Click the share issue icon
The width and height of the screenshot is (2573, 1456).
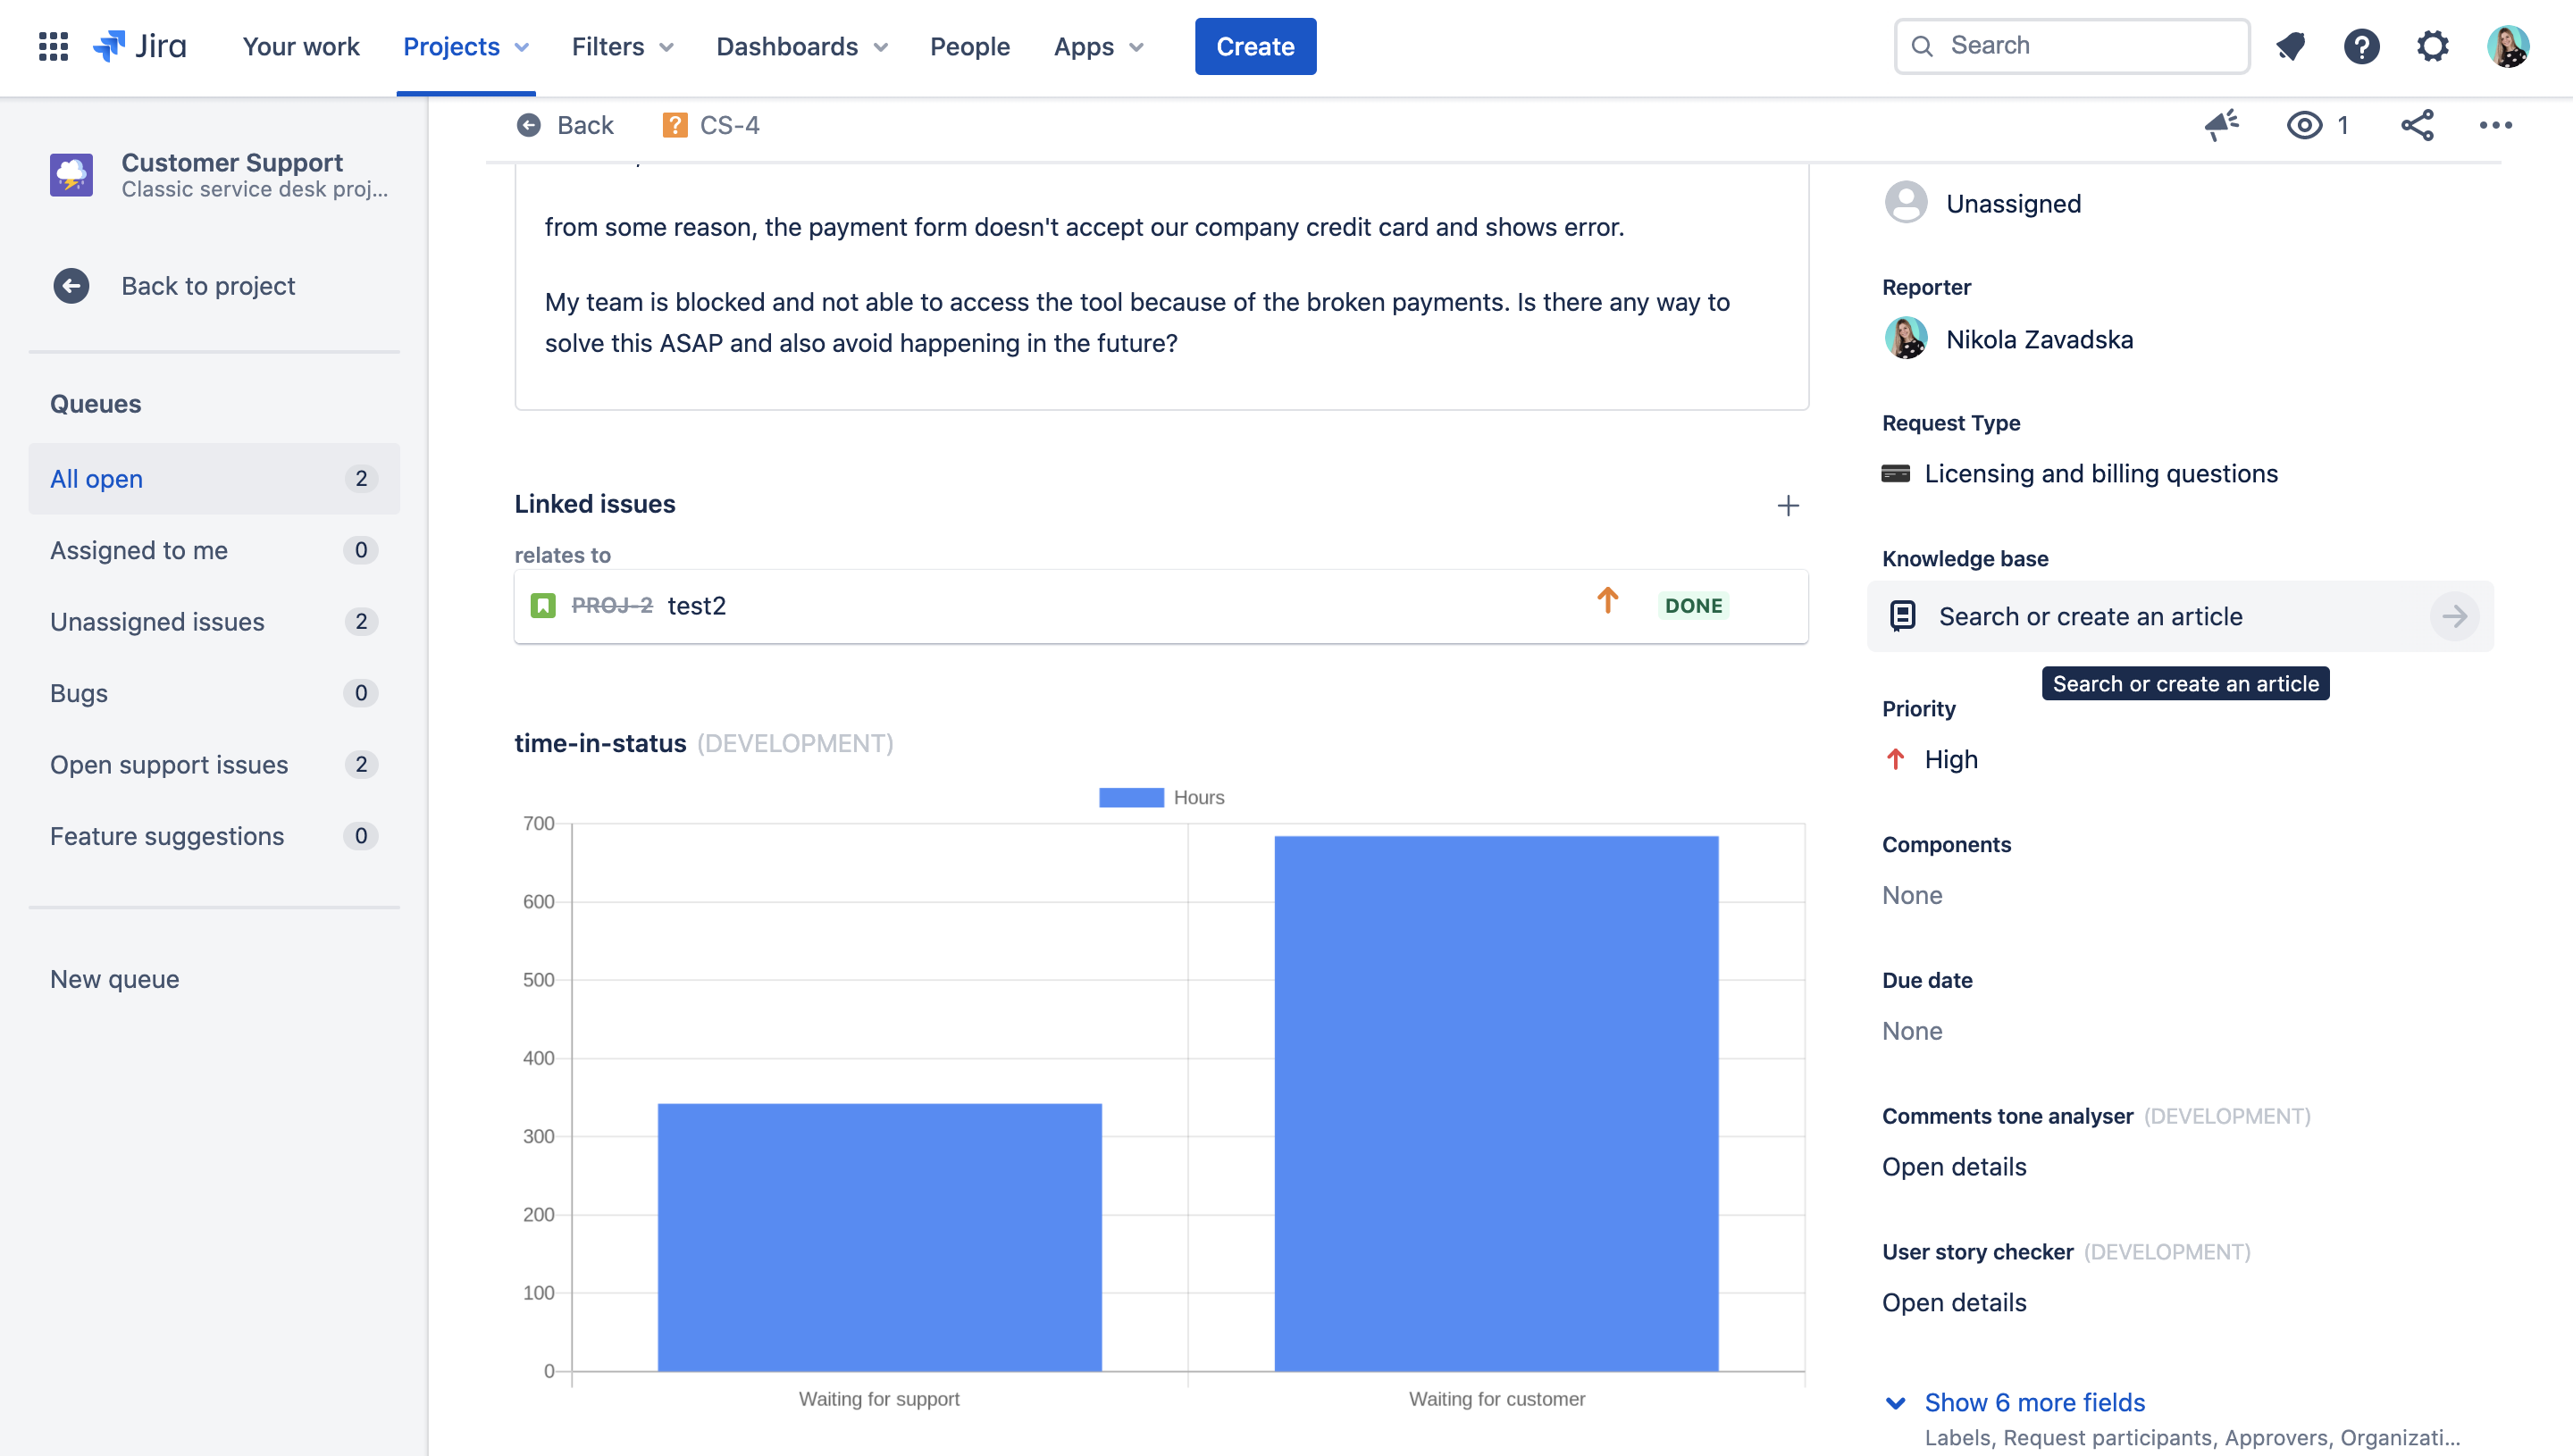2417,125
